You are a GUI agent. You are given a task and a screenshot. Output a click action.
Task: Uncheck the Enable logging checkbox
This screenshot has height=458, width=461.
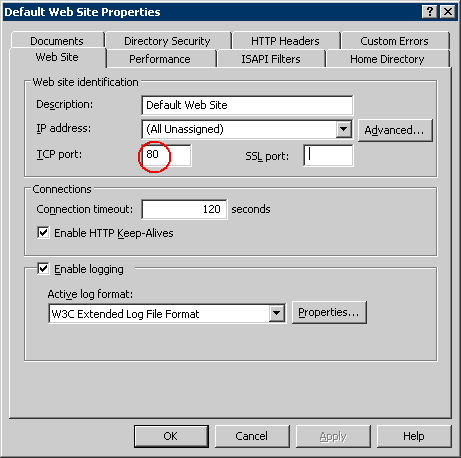pos(43,269)
